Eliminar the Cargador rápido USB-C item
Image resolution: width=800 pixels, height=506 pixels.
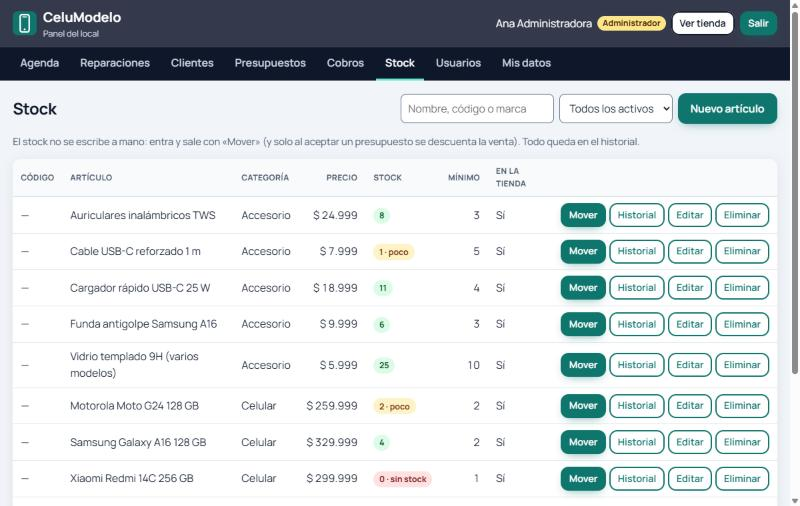(x=742, y=288)
